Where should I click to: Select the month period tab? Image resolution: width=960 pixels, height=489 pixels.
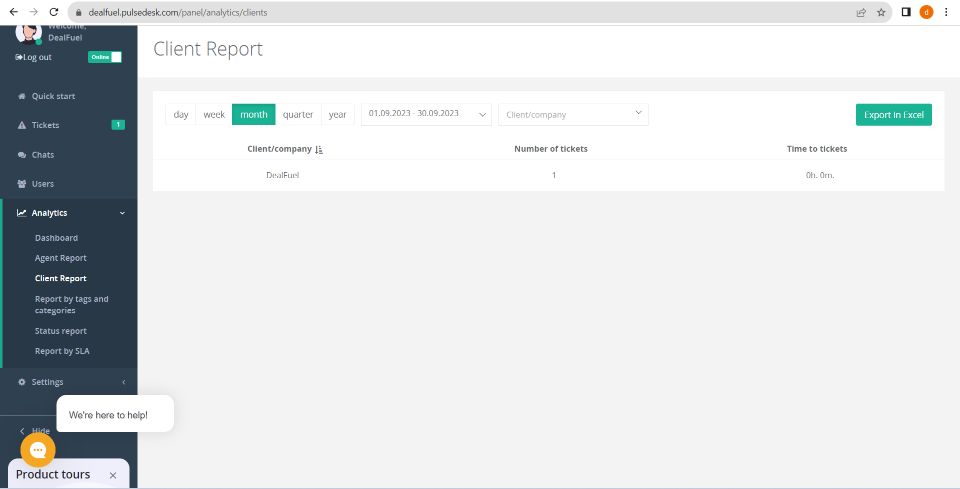pyautogui.click(x=253, y=114)
